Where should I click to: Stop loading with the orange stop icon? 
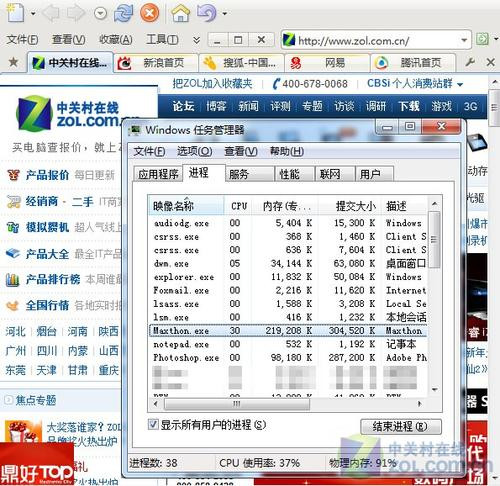[149, 13]
